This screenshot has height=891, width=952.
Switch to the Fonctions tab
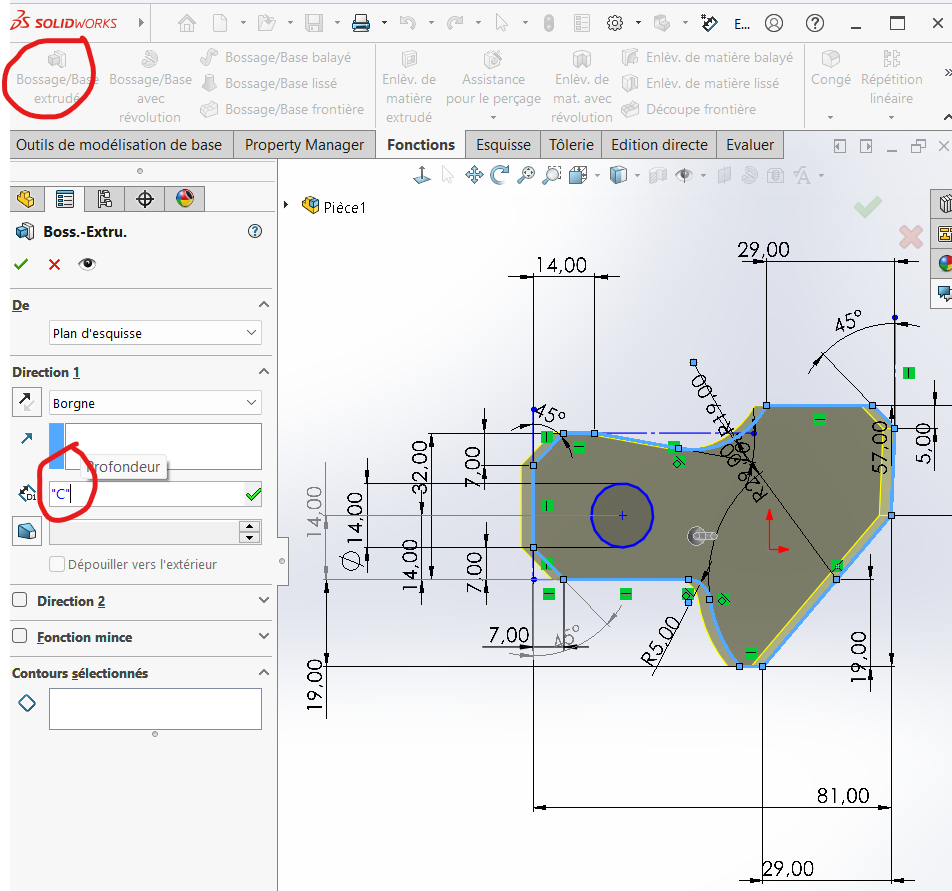(421, 145)
